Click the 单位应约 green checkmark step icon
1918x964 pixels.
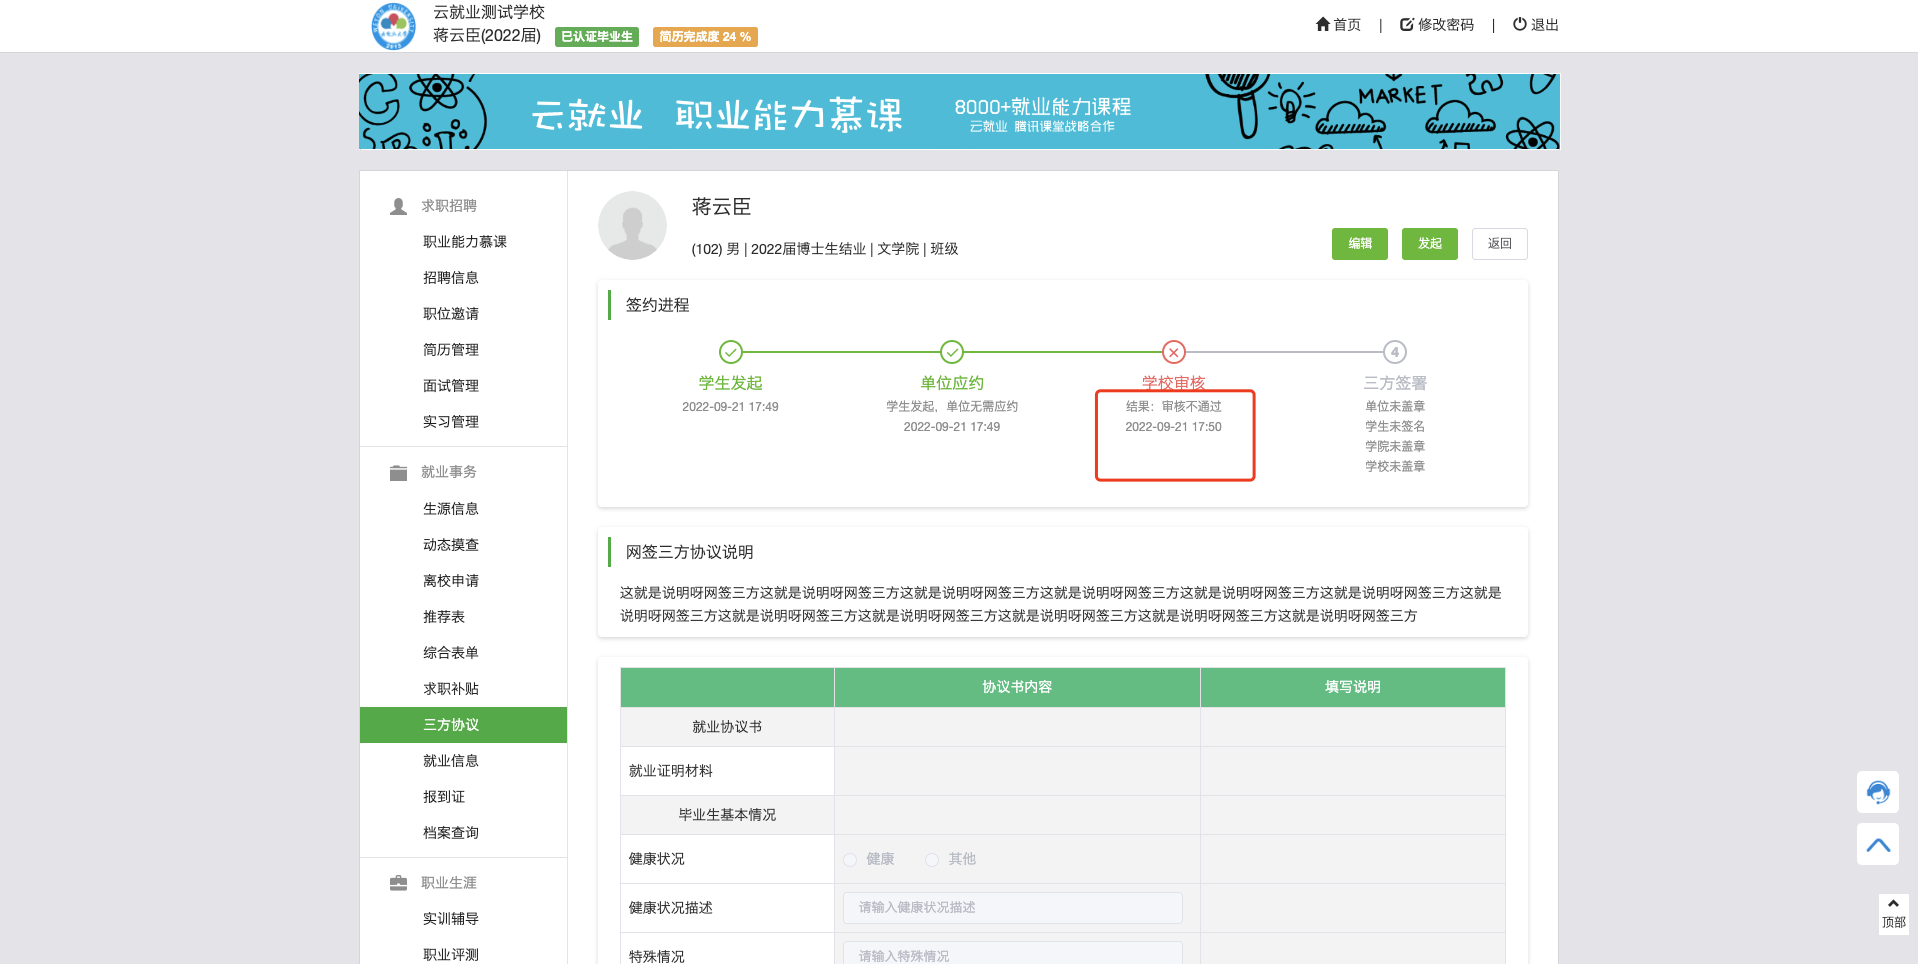(x=952, y=352)
